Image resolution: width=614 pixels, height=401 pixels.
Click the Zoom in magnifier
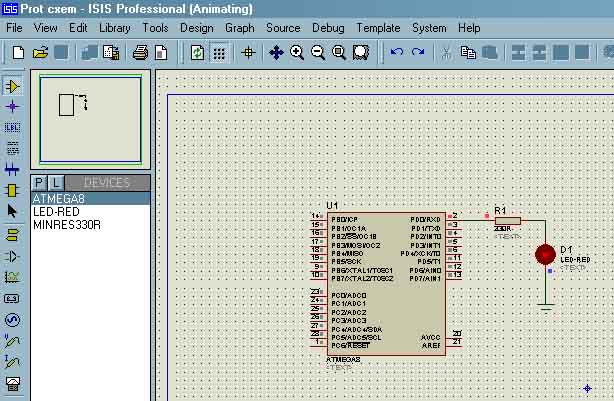(x=297, y=52)
